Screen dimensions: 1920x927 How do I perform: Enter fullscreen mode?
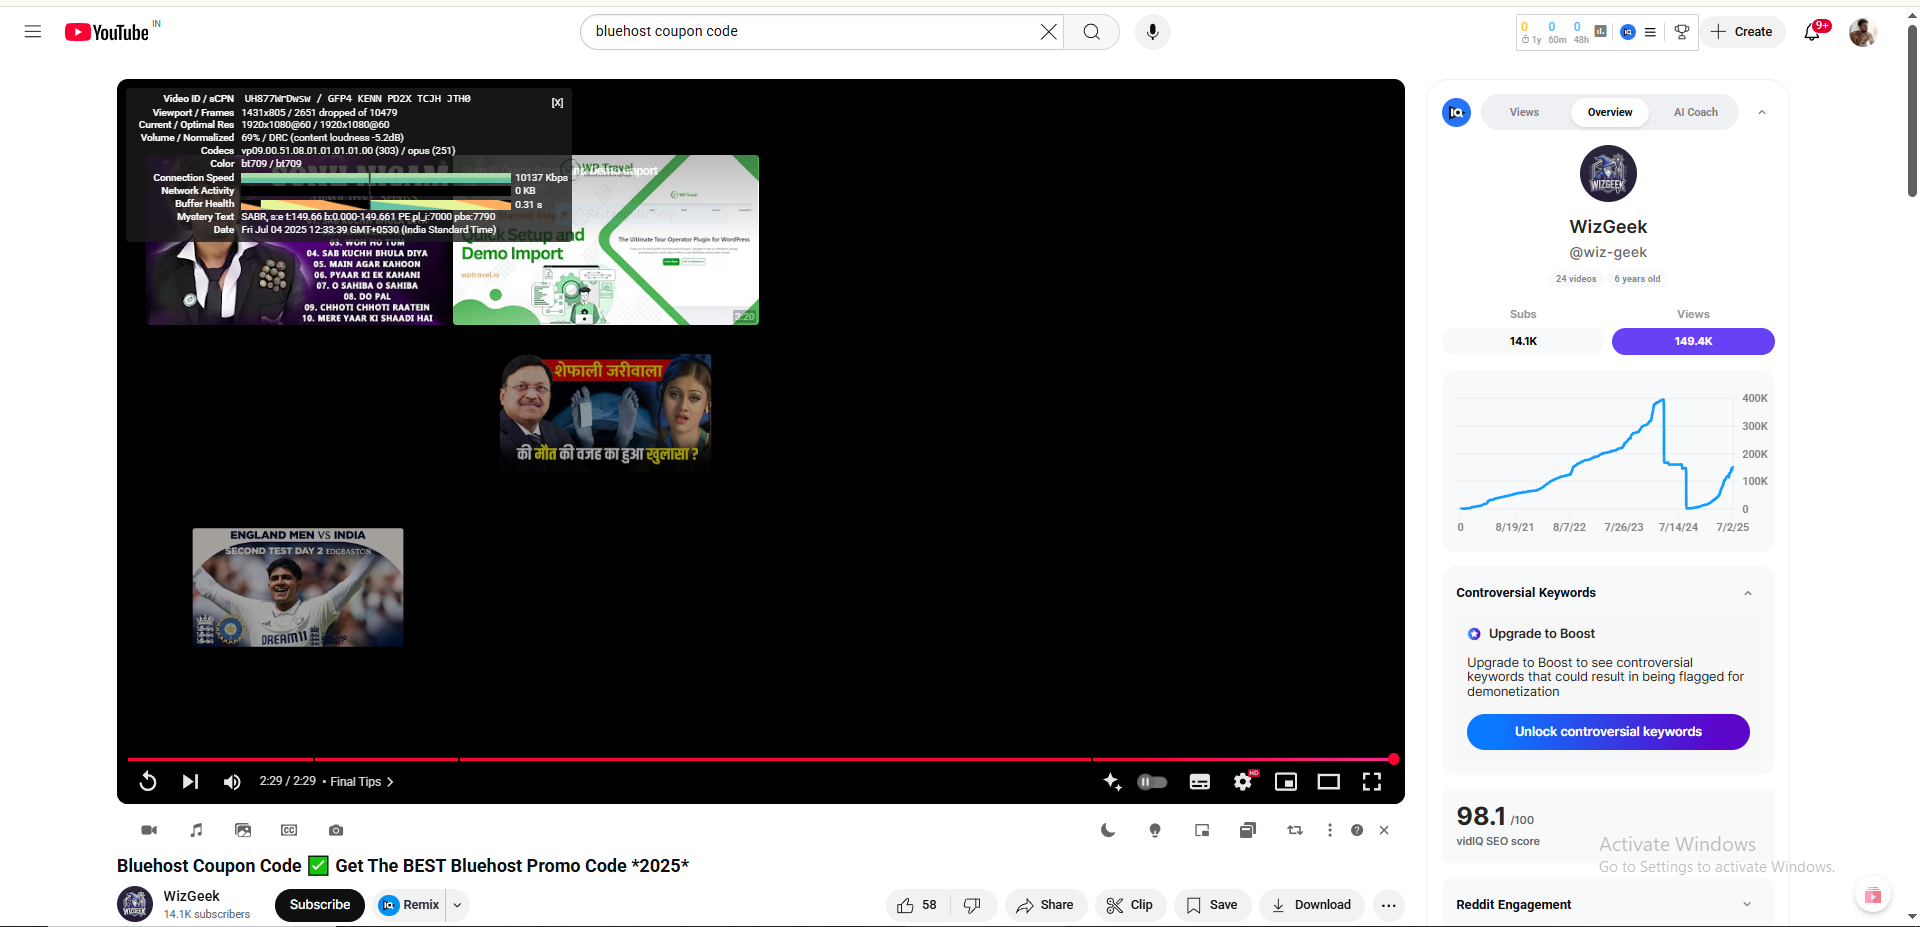(1372, 782)
